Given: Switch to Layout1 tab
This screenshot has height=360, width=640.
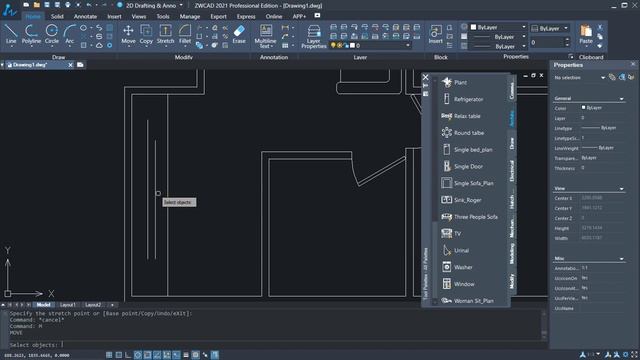Looking at the screenshot, I should coord(67,305).
